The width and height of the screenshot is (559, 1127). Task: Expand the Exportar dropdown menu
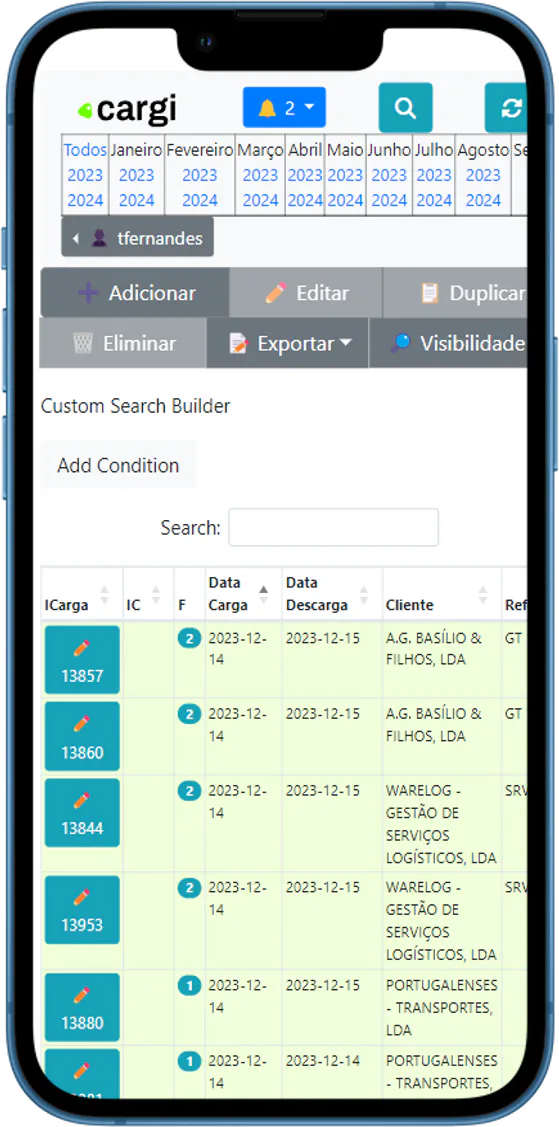288,344
